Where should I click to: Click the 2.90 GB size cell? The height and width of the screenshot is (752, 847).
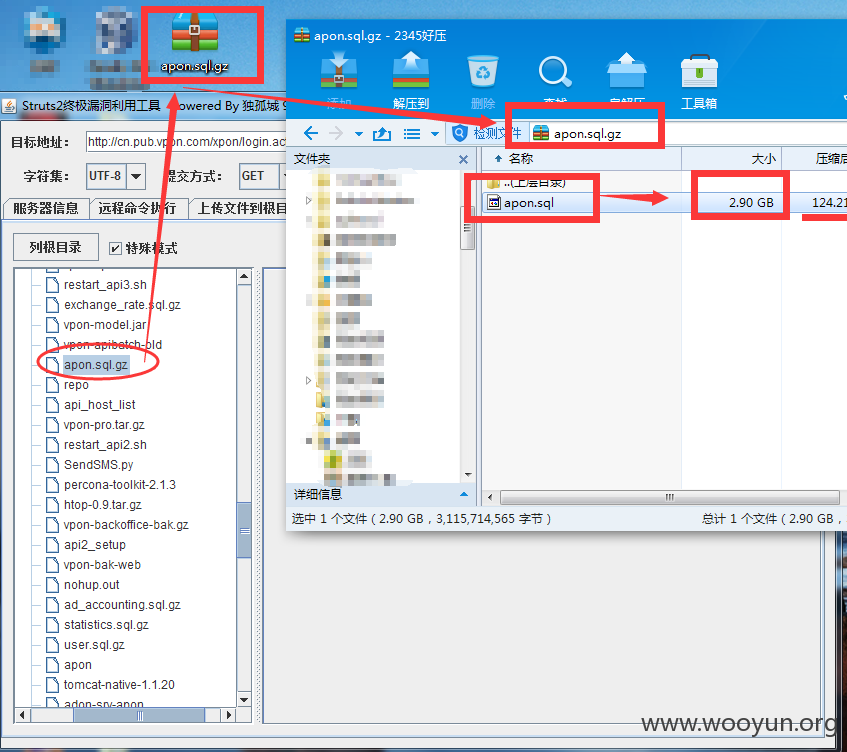pyautogui.click(x=751, y=203)
